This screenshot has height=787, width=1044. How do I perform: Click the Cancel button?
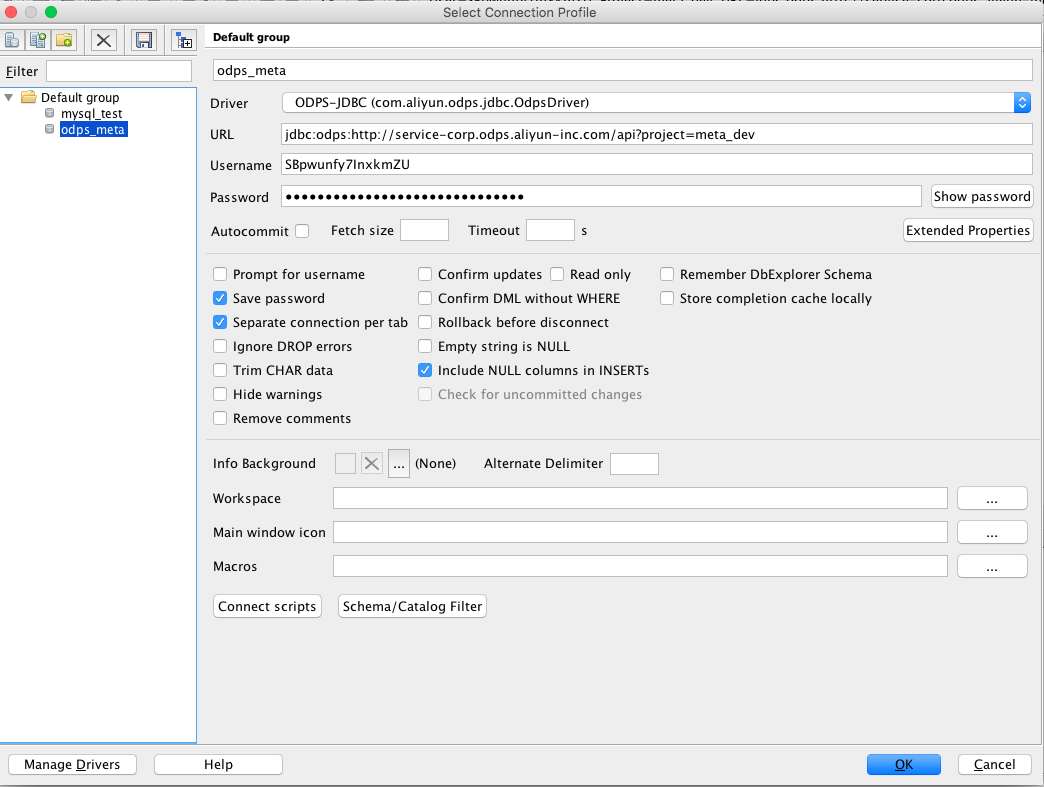click(995, 764)
